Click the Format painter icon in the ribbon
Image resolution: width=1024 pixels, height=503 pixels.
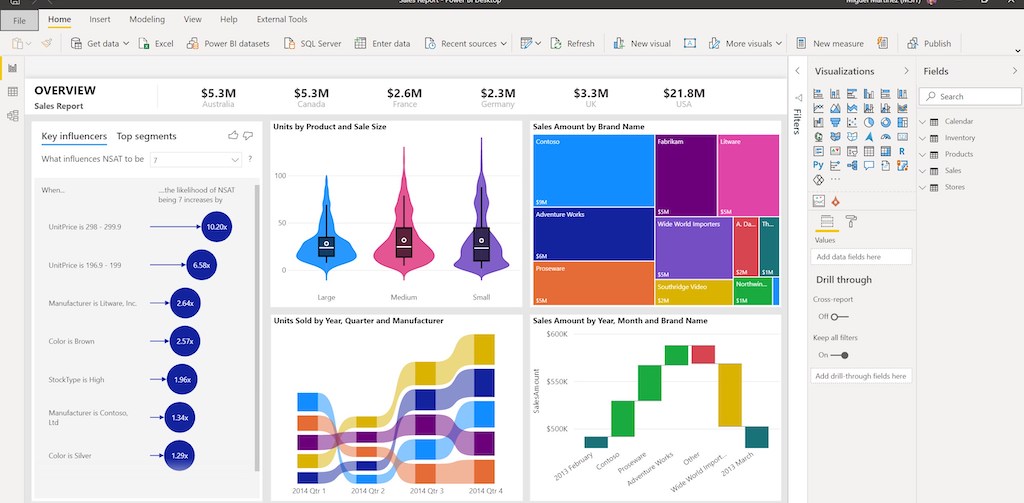46,44
